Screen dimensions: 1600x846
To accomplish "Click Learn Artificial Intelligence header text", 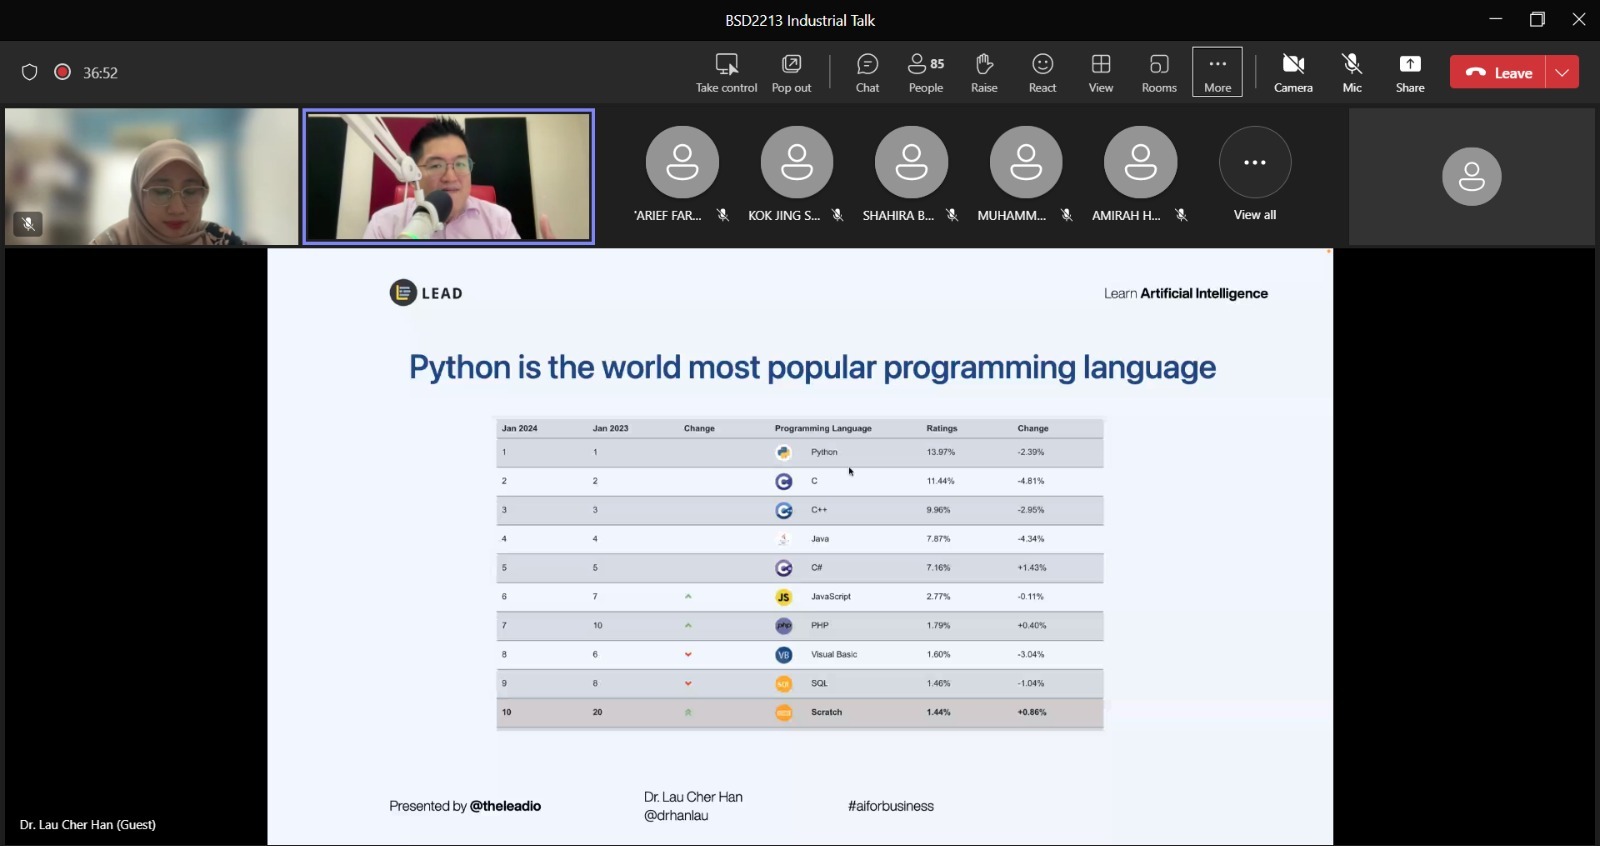I will (1186, 293).
